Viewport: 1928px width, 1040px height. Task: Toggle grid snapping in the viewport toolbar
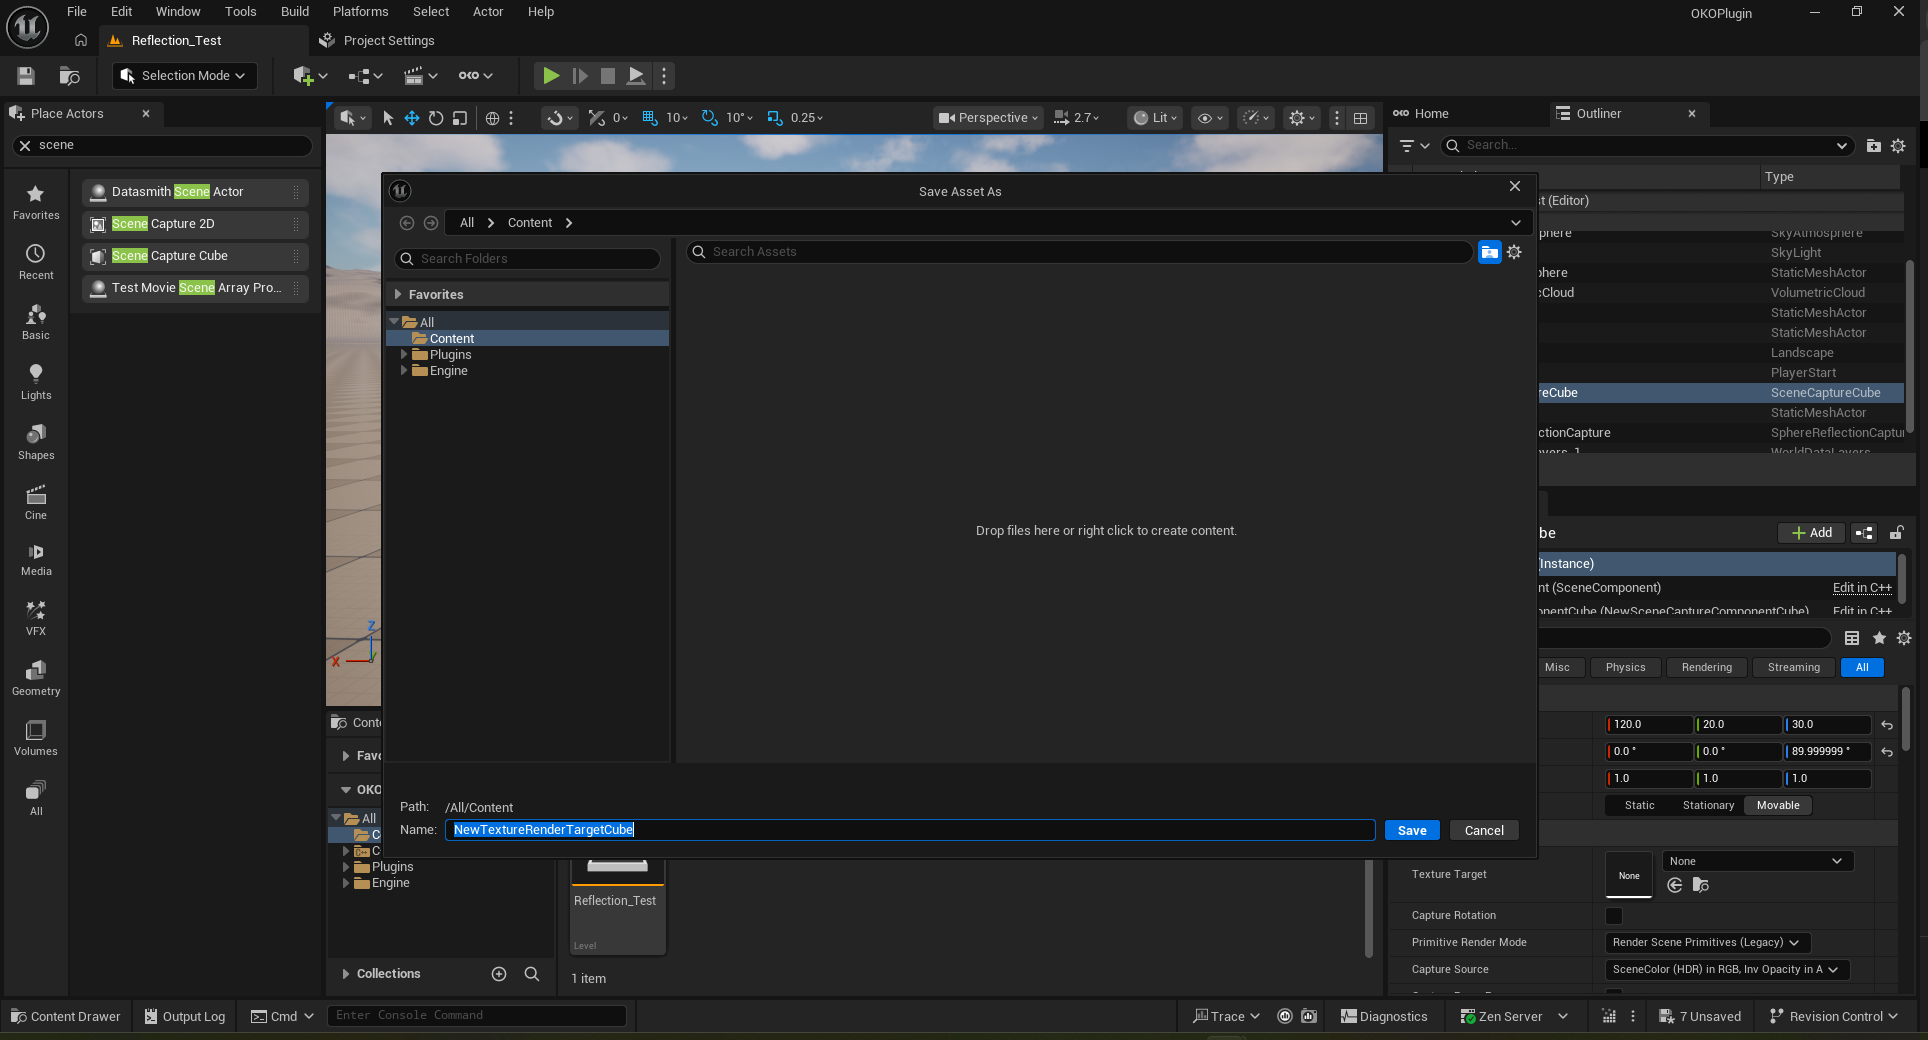[x=650, y=118]
